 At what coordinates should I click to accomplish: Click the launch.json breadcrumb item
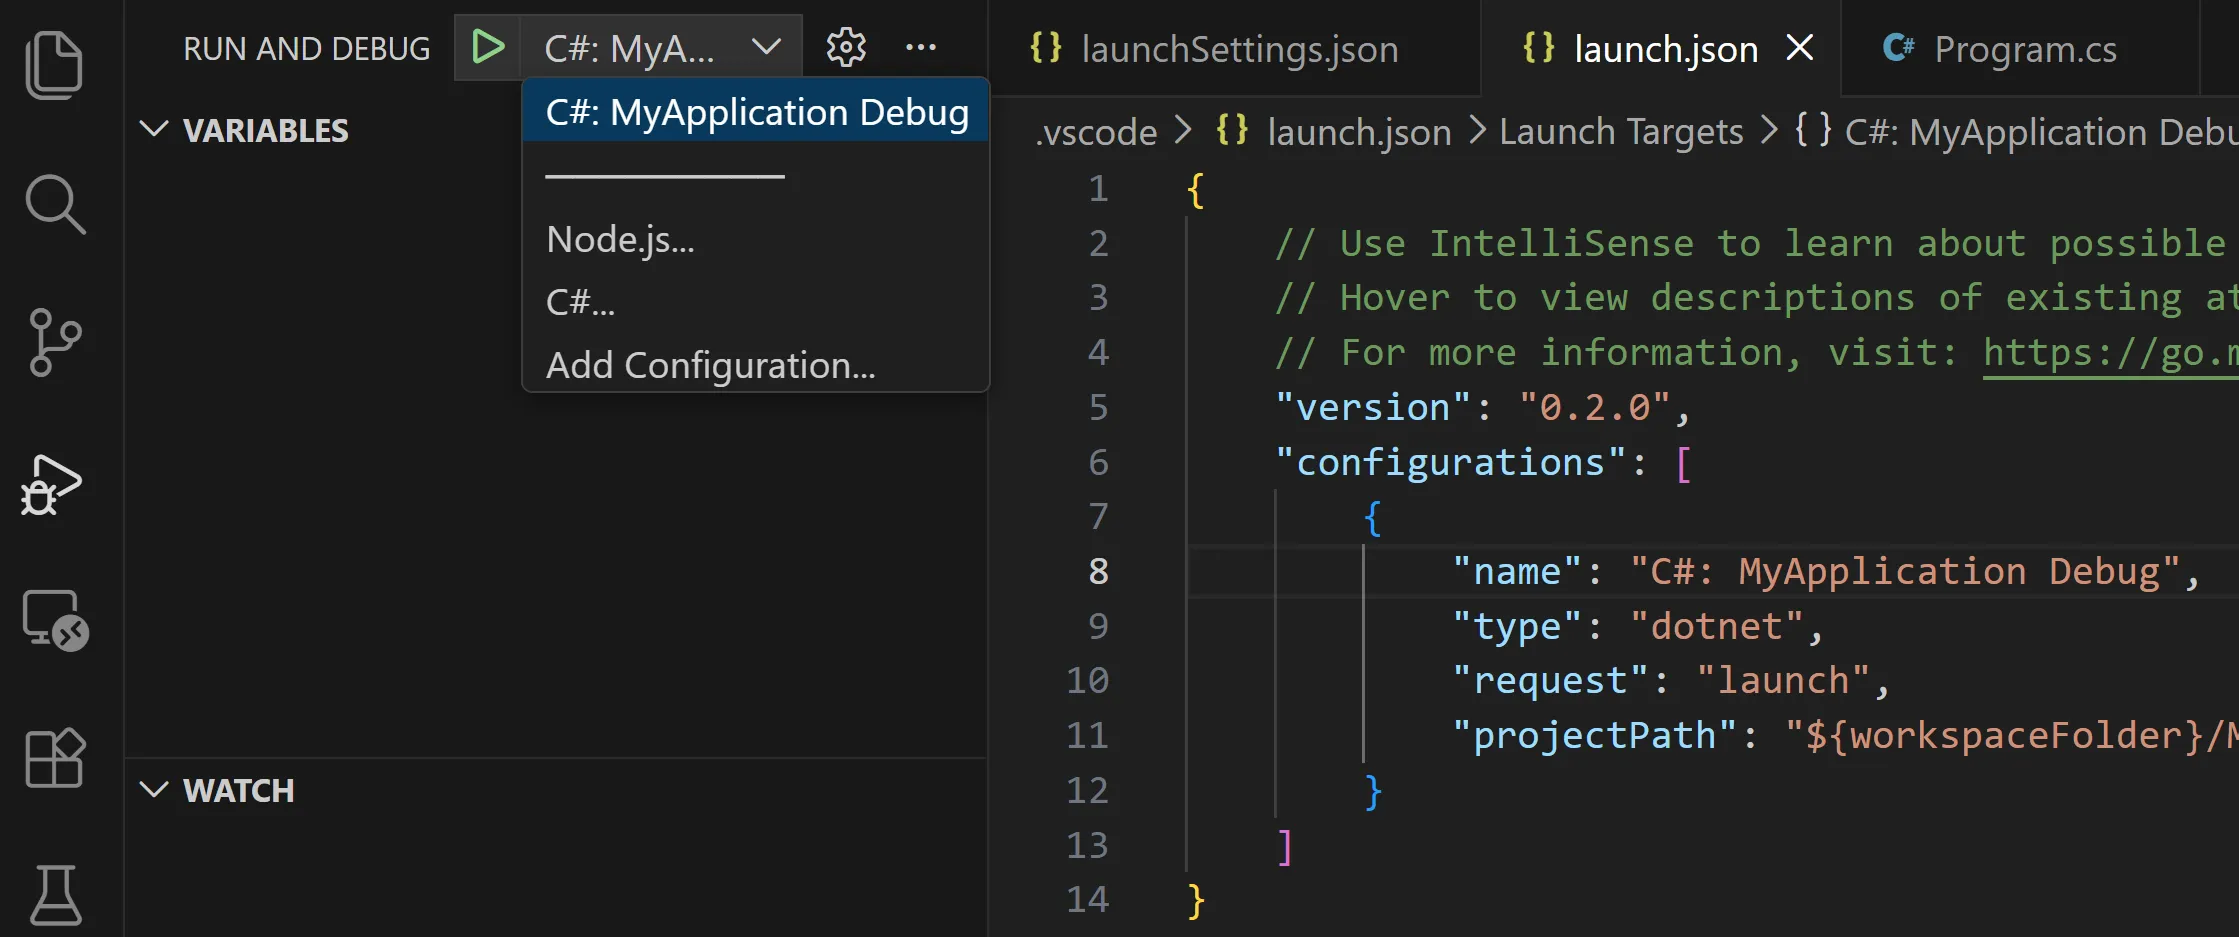[1359, 132]
